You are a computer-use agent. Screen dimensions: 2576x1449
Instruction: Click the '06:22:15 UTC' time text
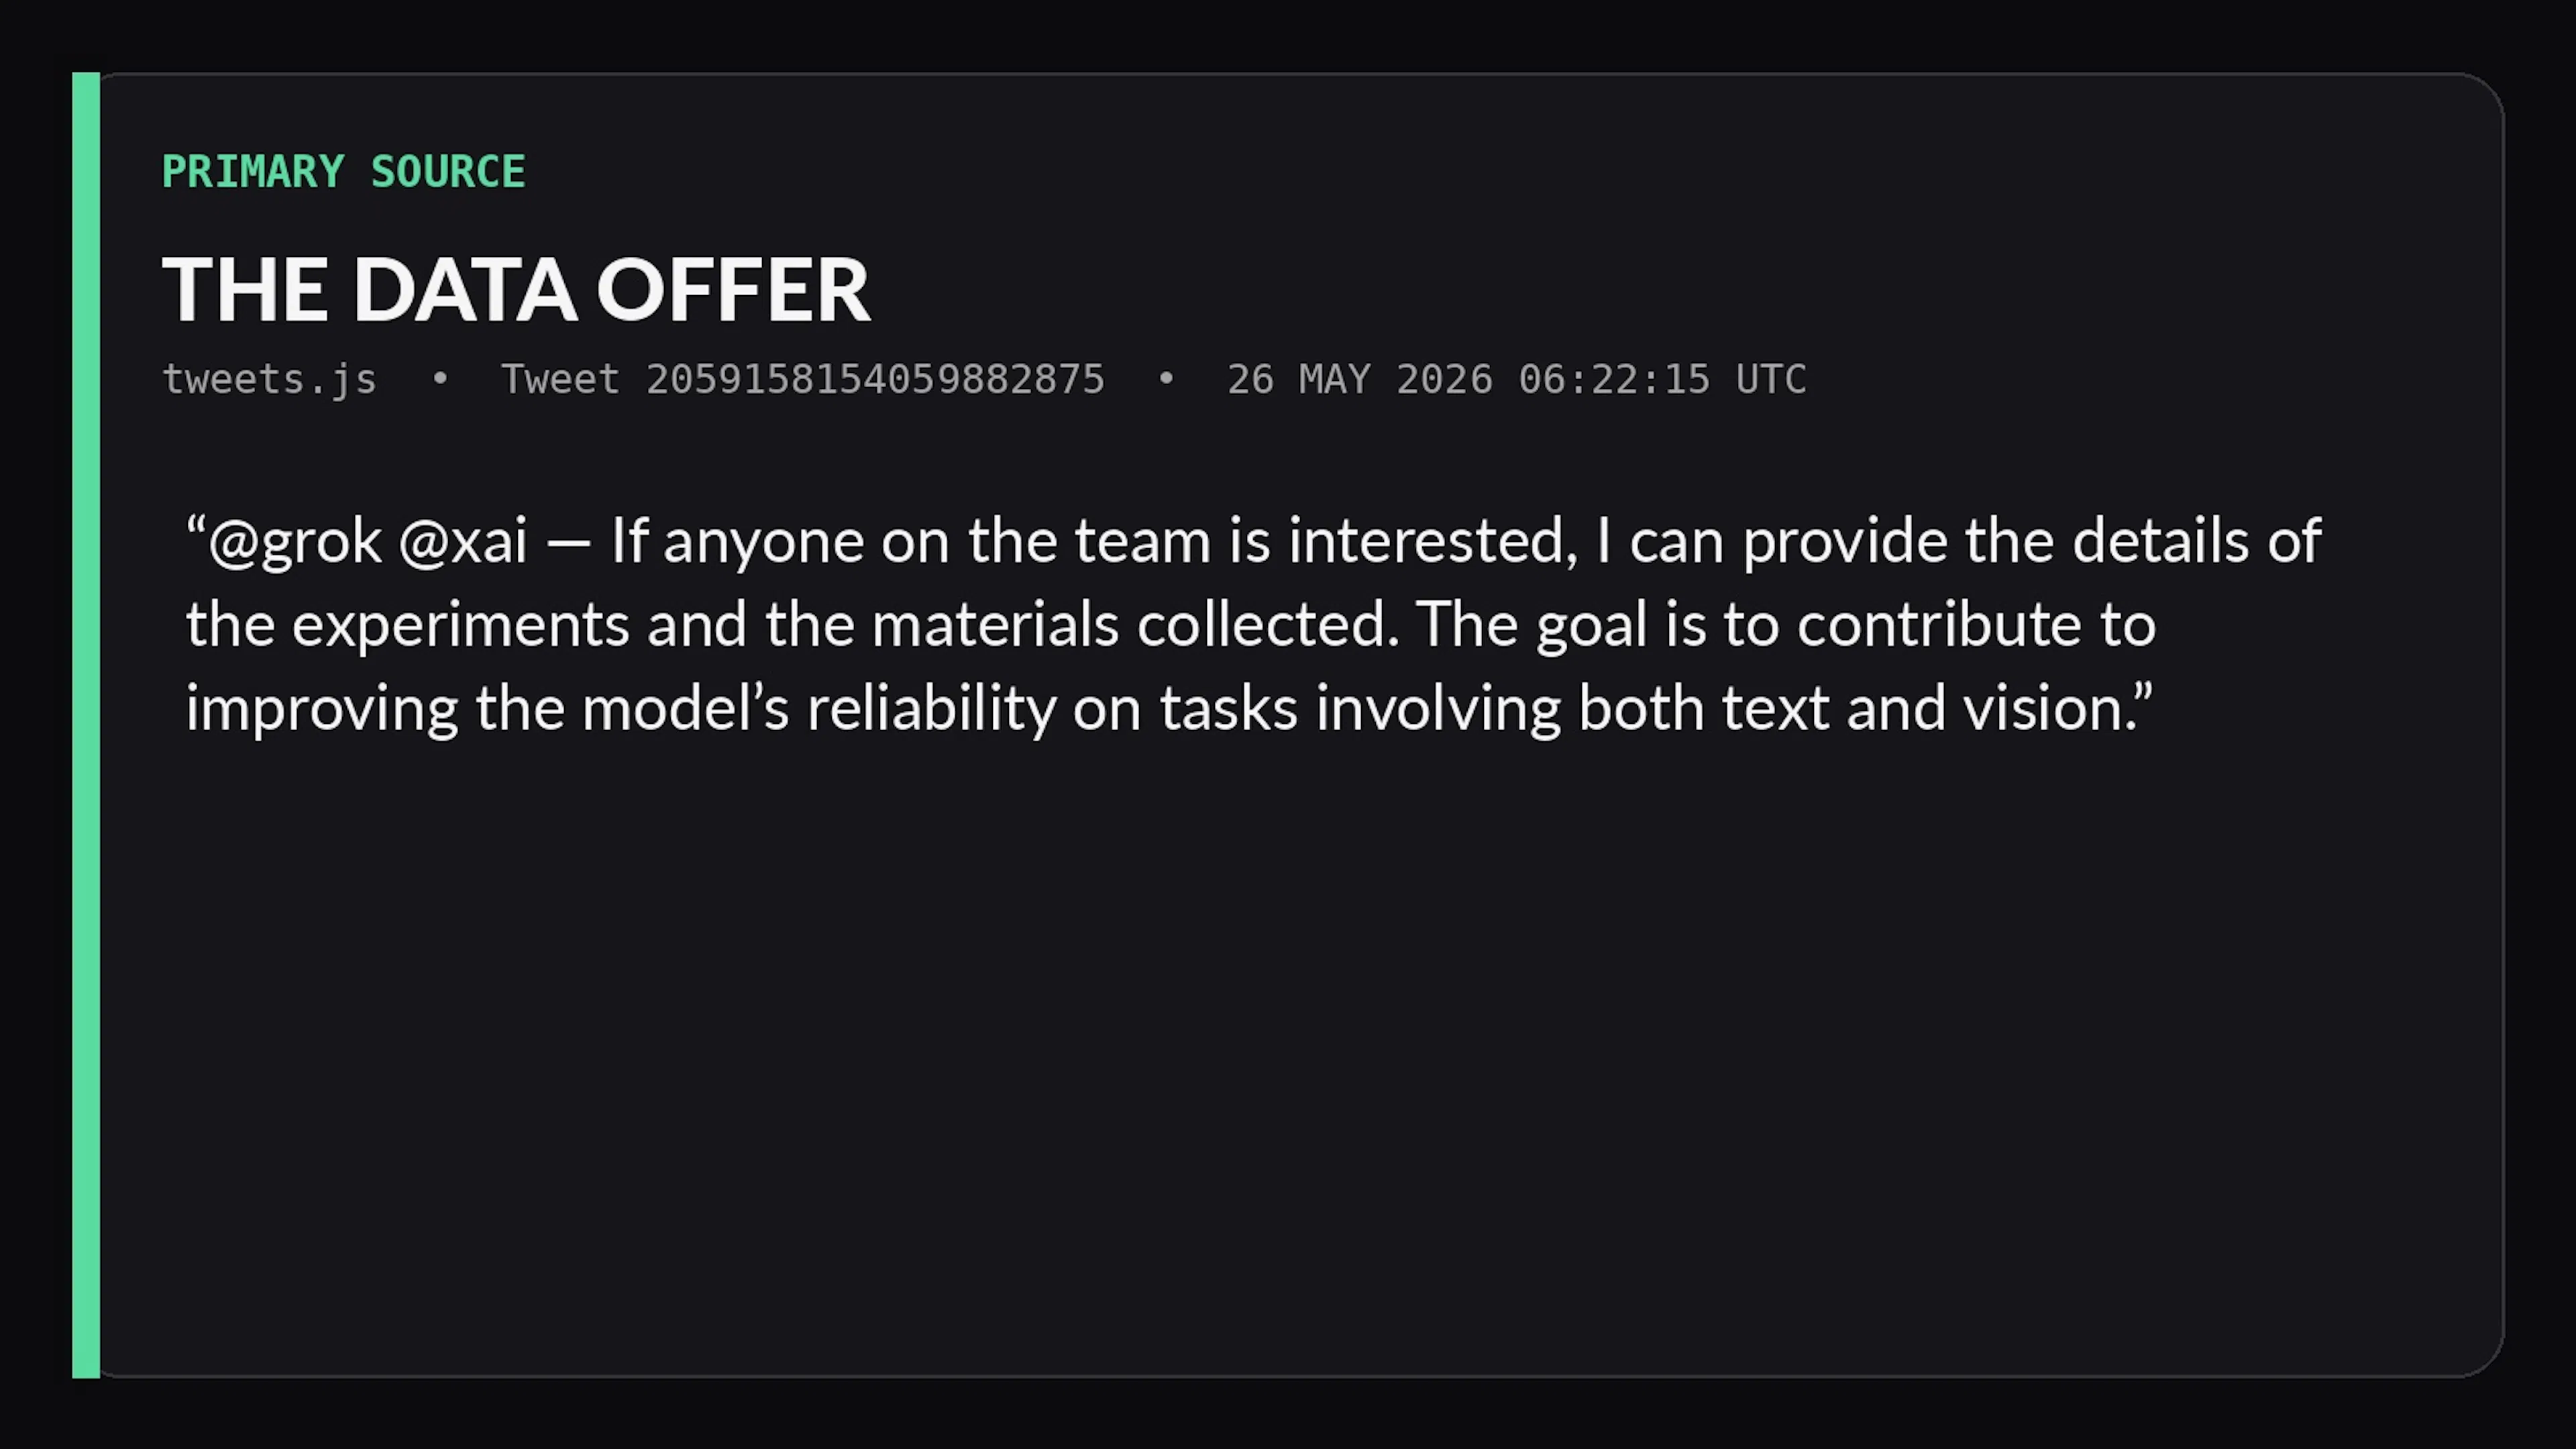coord(1662,380)
